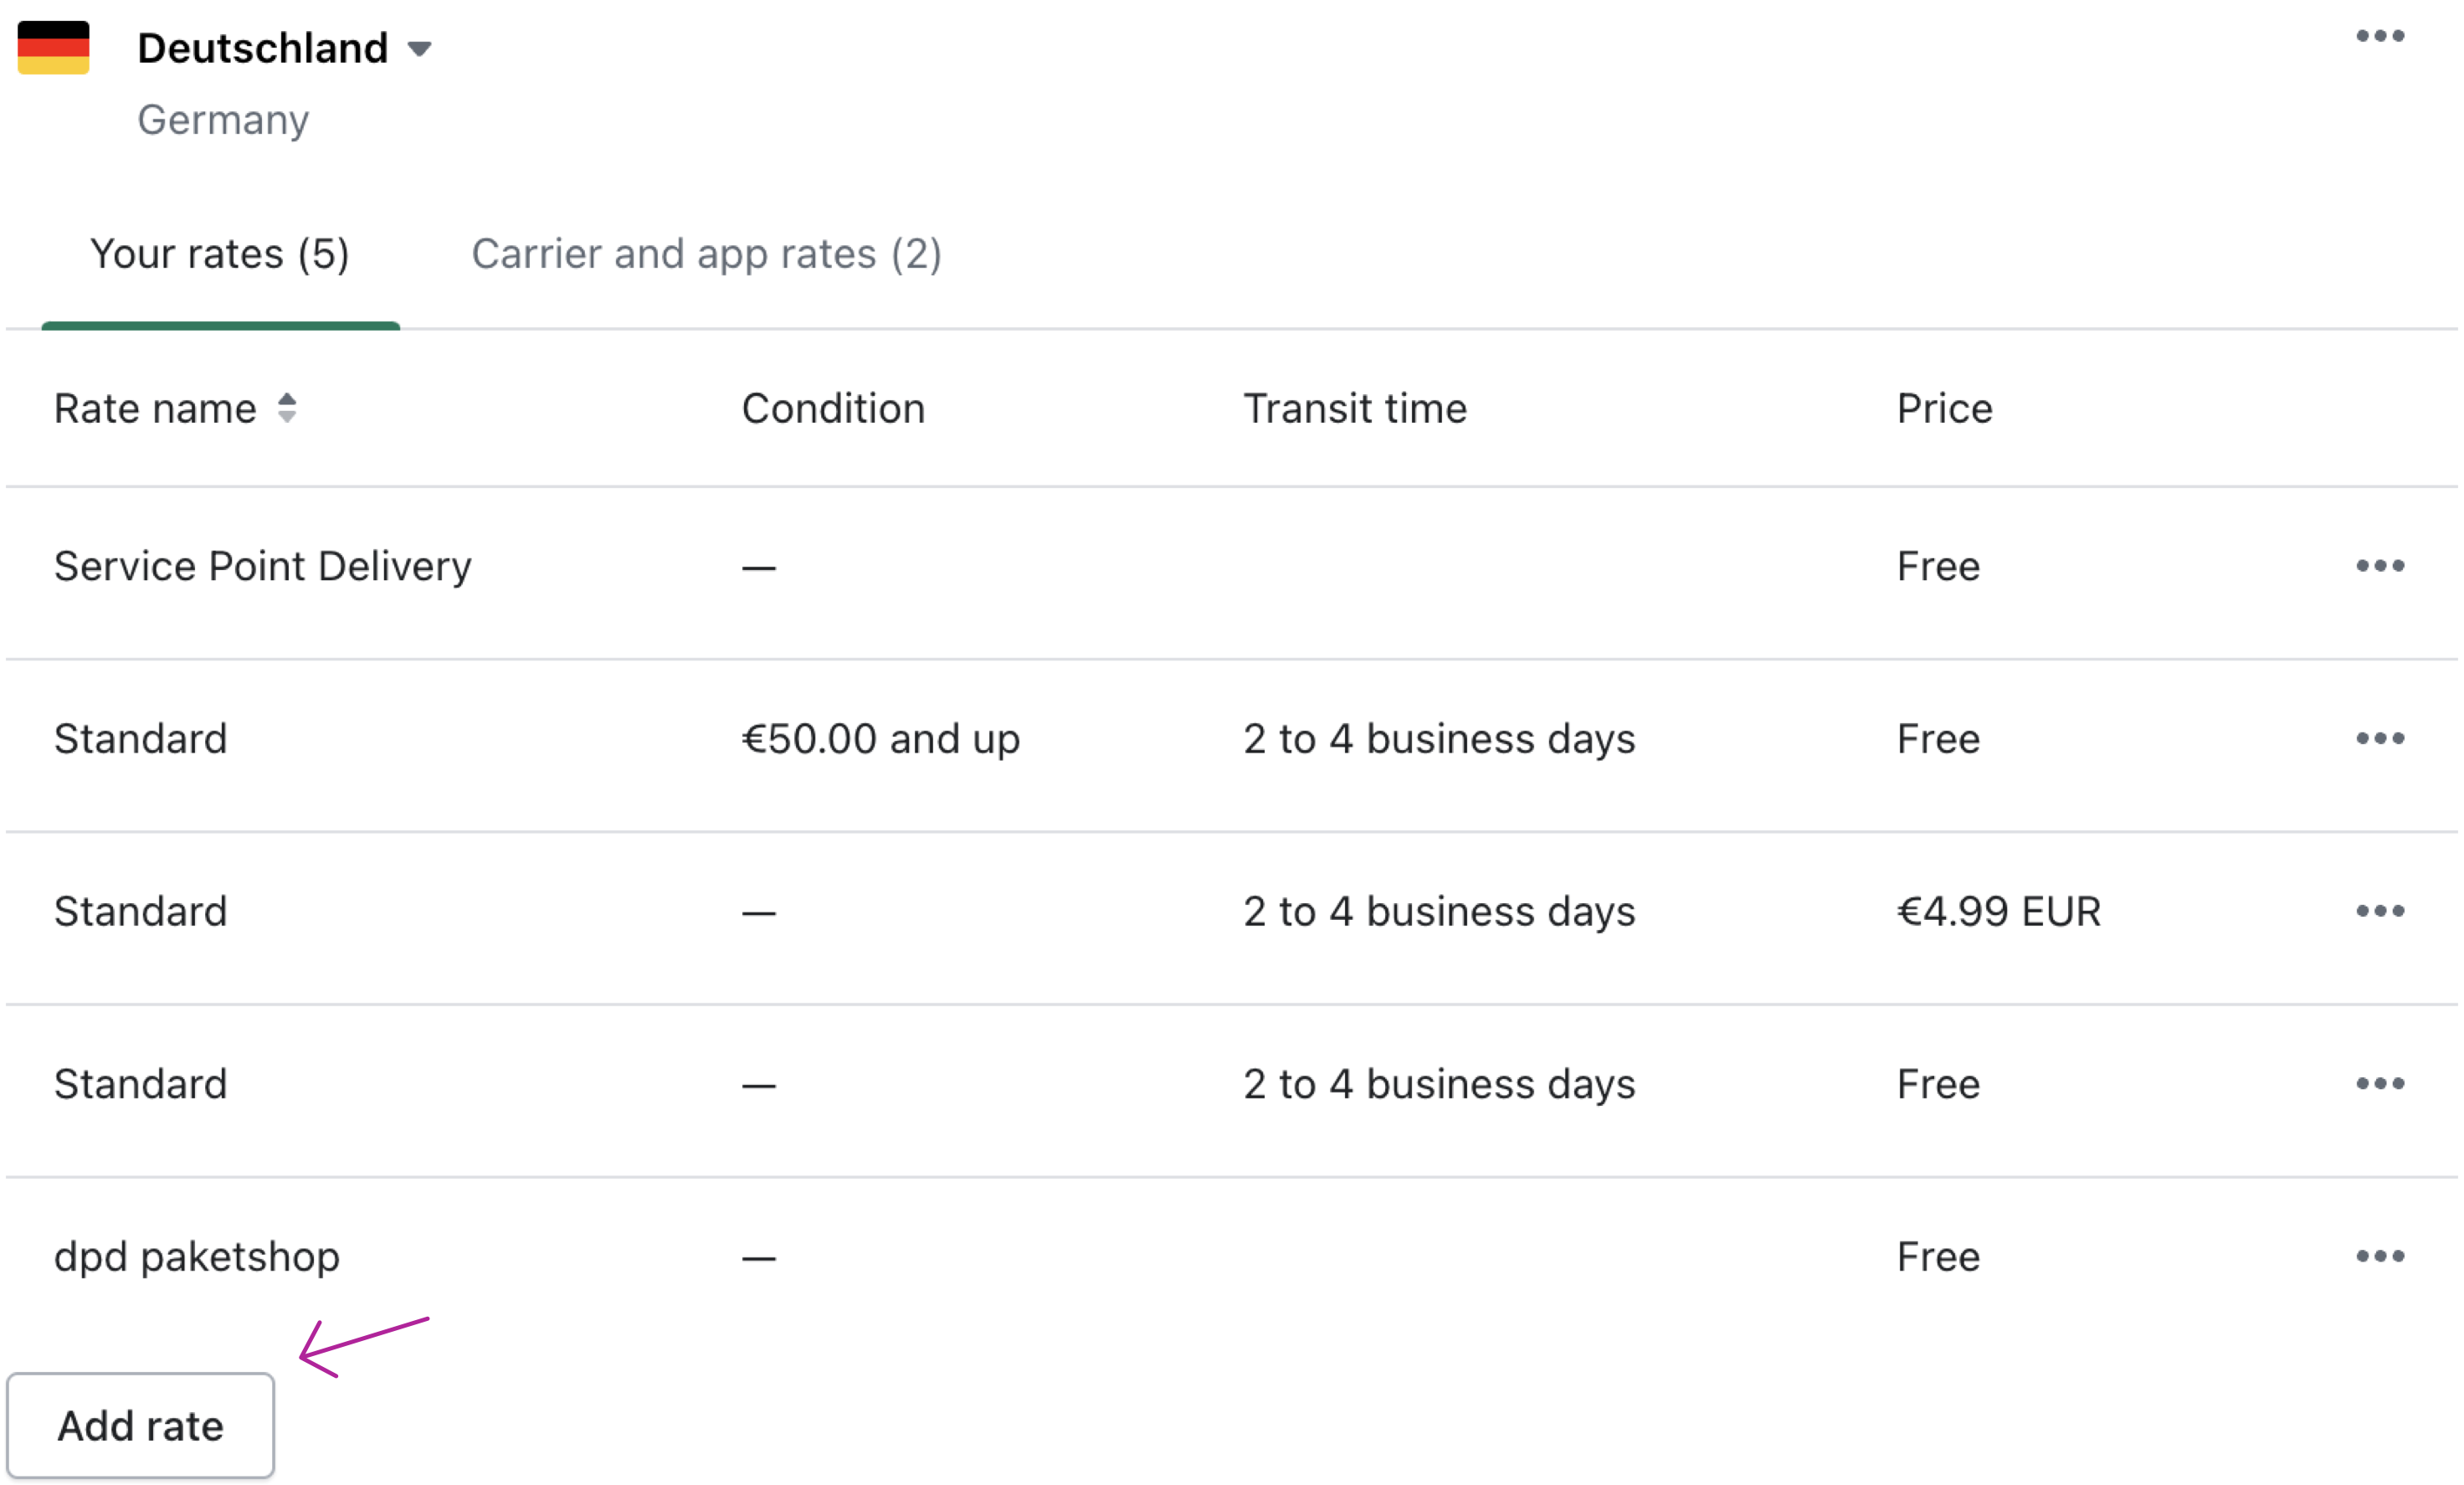The image size is (2464, 1485).
Task: Click the Germany label text
Action: pyautogui.click(x=223, y=120)
